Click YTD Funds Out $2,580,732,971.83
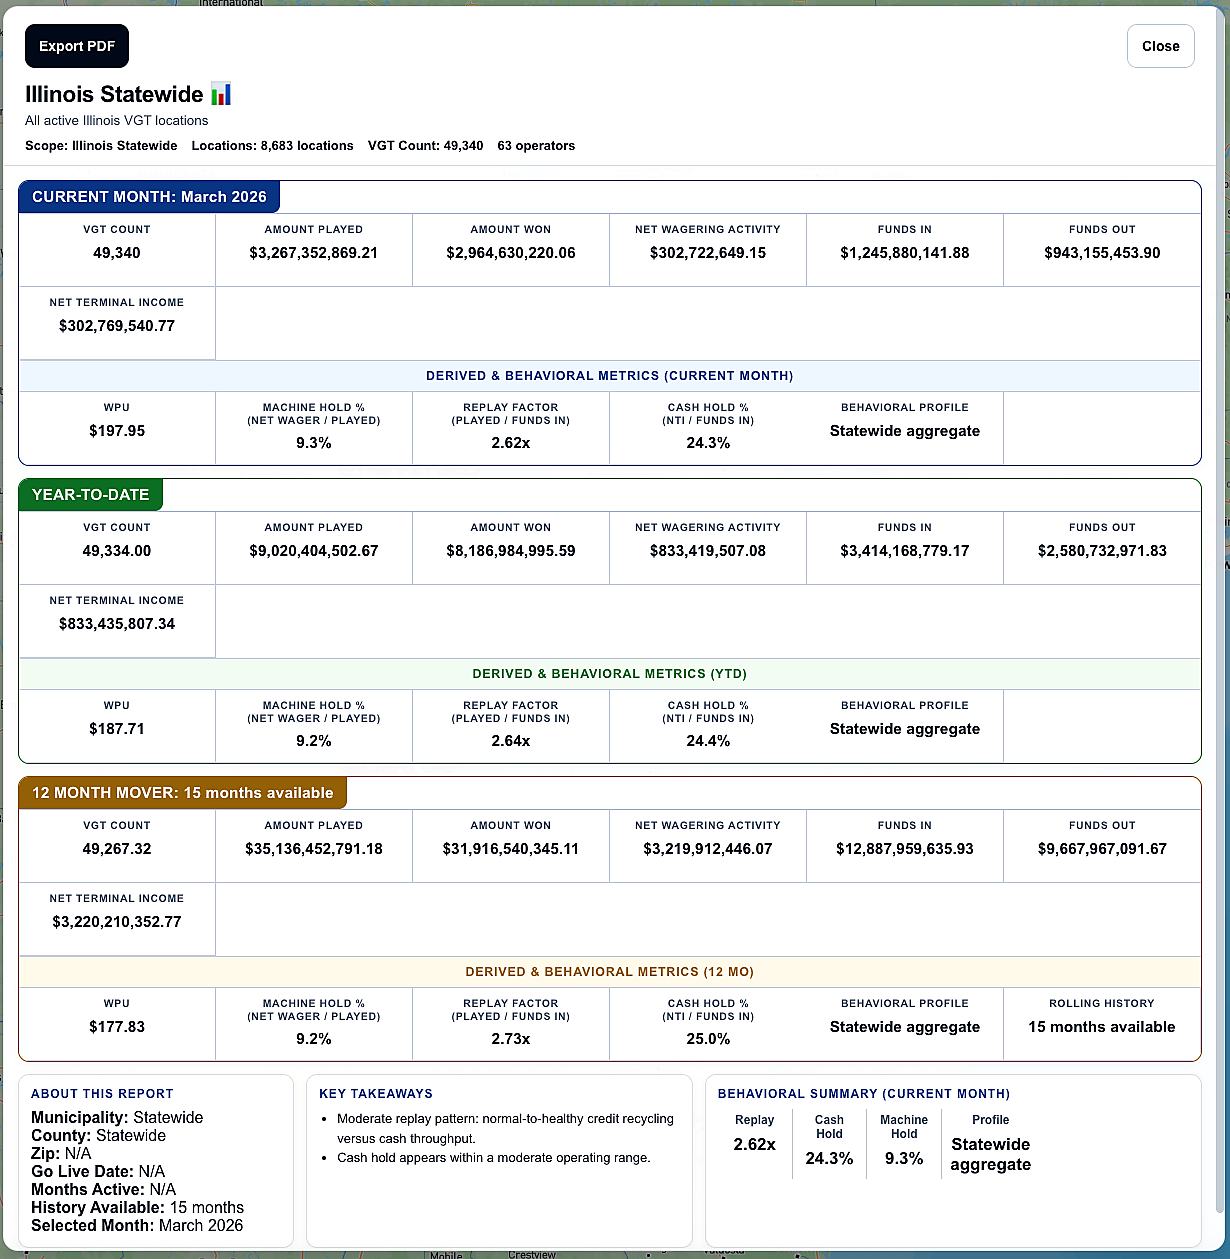 pyautogui.click(x=1102, y=551)
